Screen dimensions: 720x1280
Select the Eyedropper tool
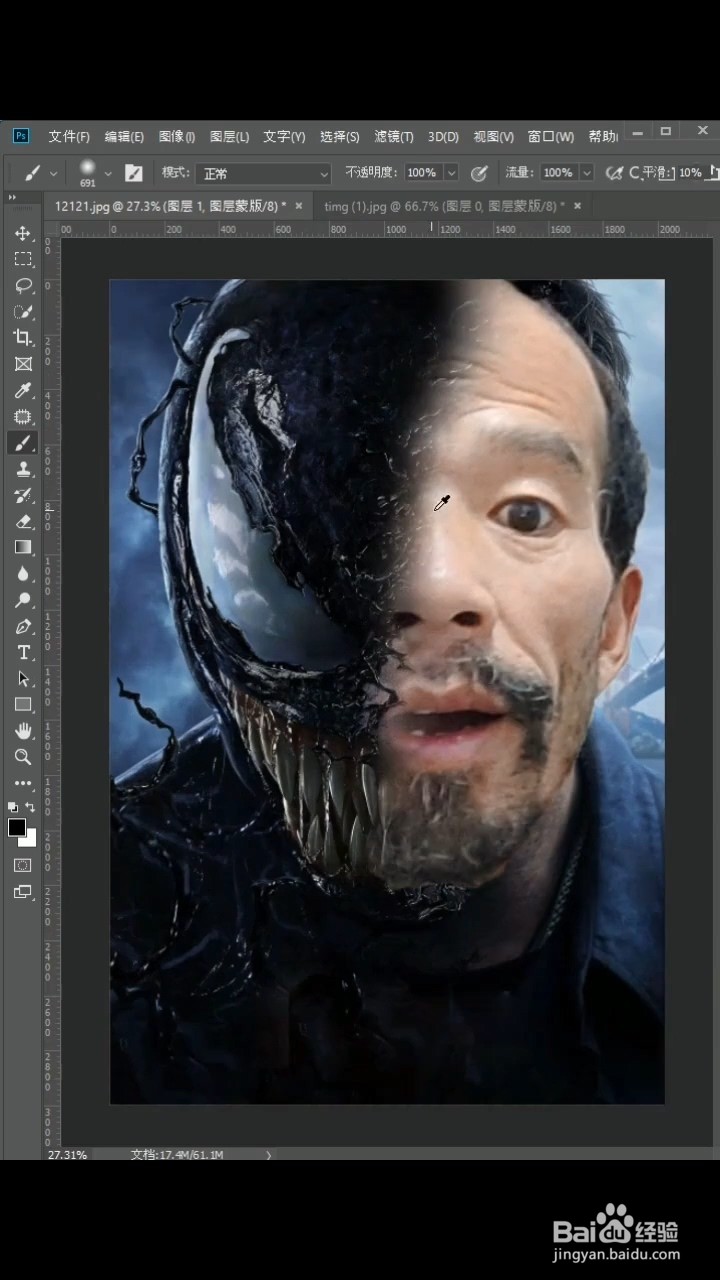pyautogui.click(x=23, y=390)
